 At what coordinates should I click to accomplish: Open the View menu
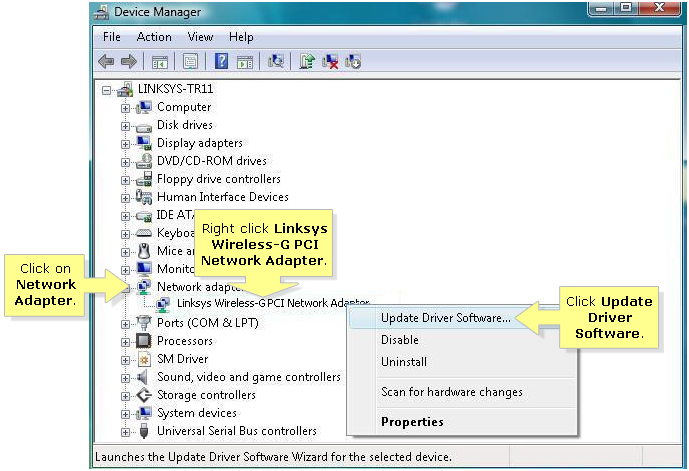[x=200, y=37]
